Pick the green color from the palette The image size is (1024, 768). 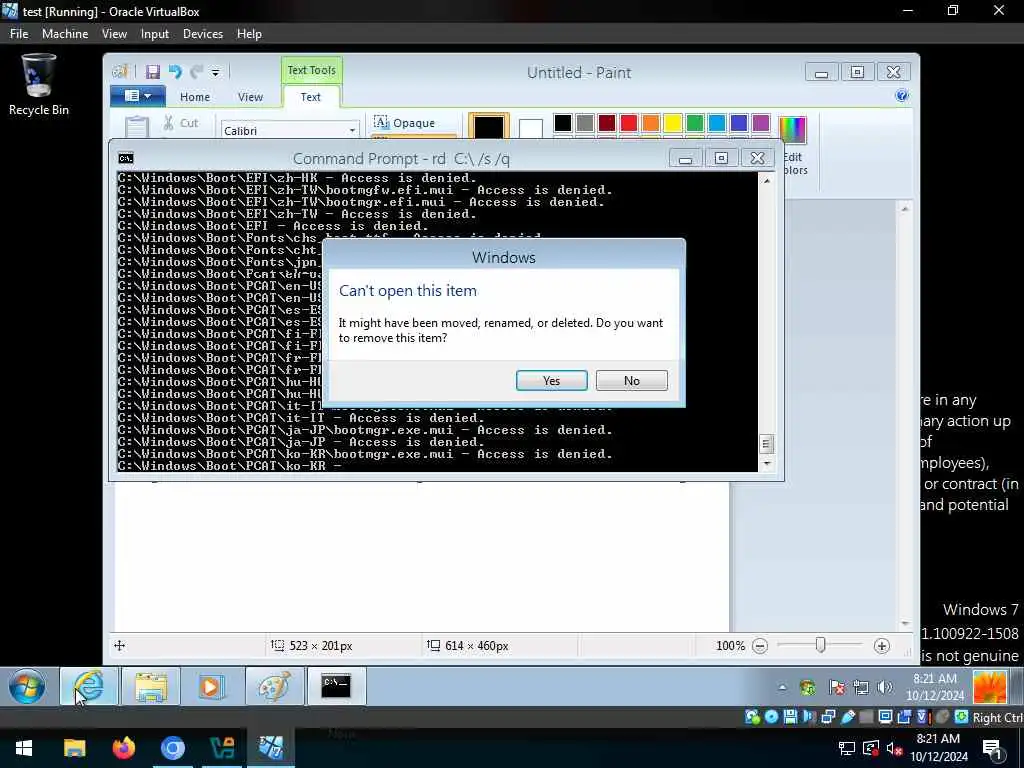pos(695,123)
